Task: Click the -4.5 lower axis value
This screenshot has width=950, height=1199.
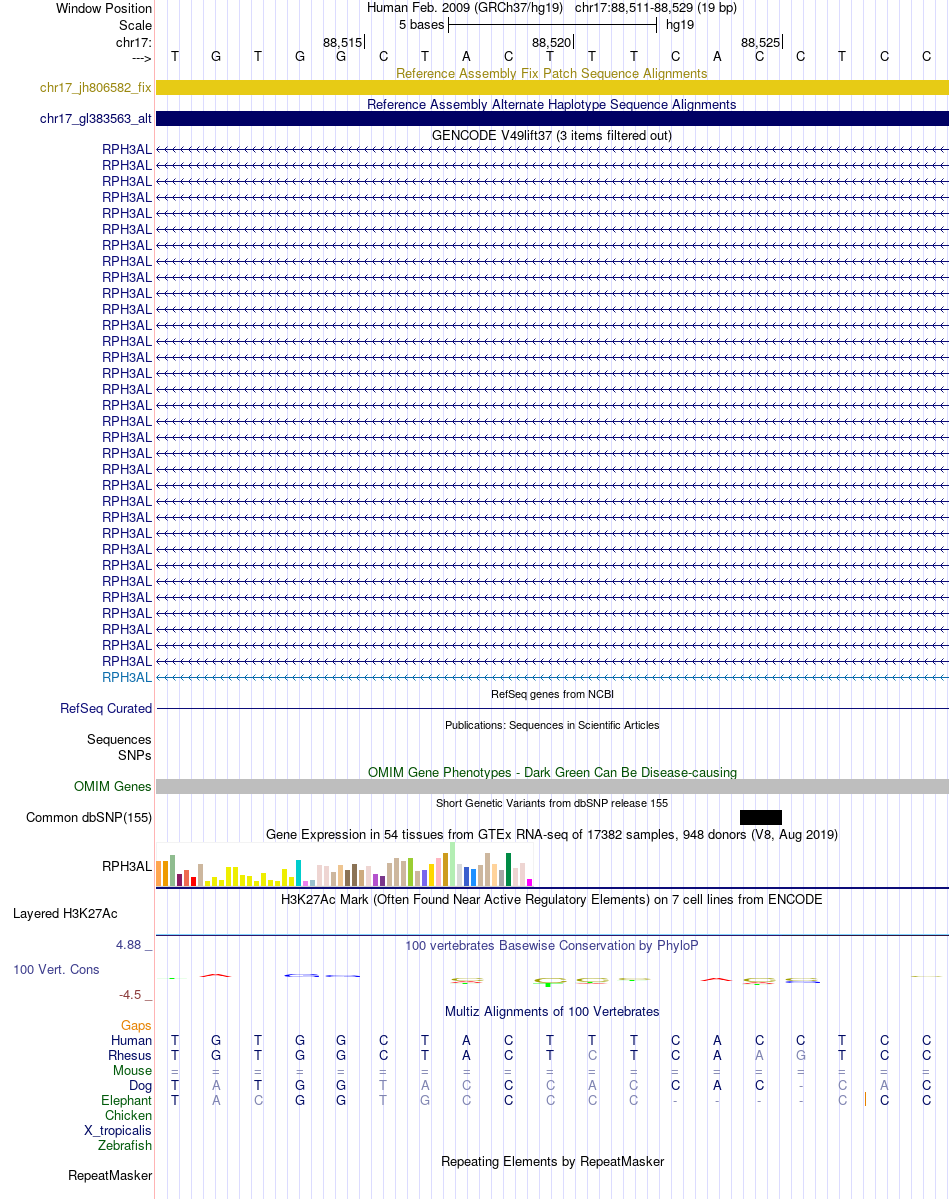Action: click(130, 995)
